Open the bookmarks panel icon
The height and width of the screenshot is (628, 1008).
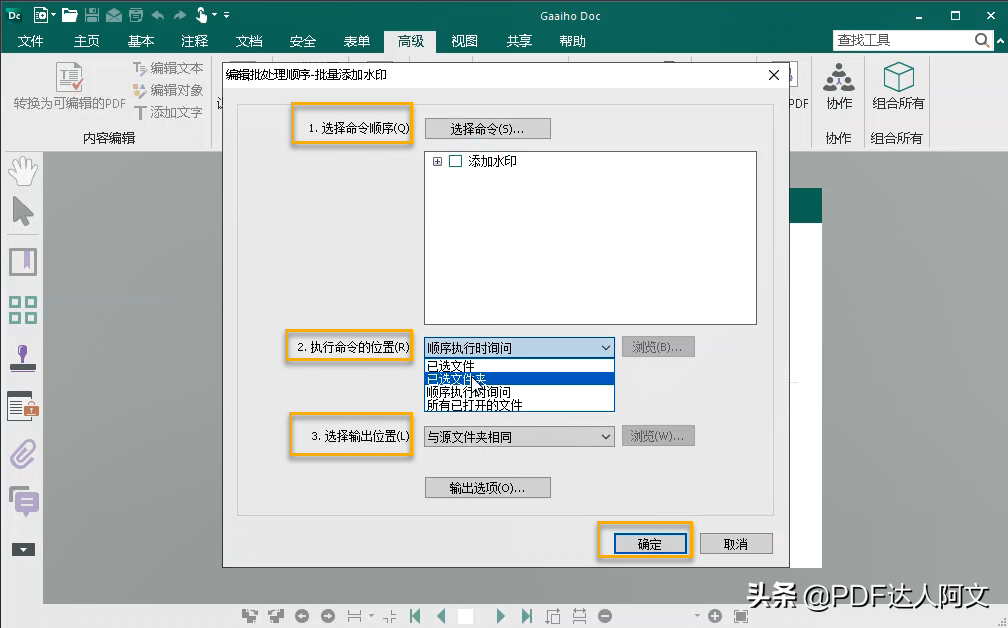(23, 262)
